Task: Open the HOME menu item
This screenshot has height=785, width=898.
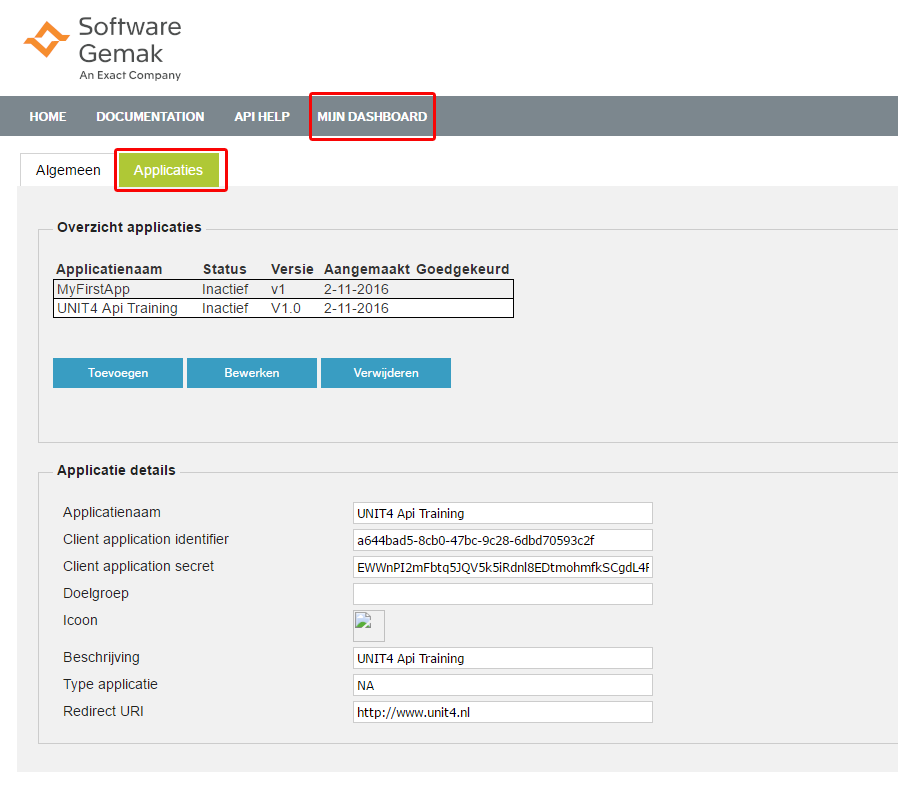Action: (48, 117)
